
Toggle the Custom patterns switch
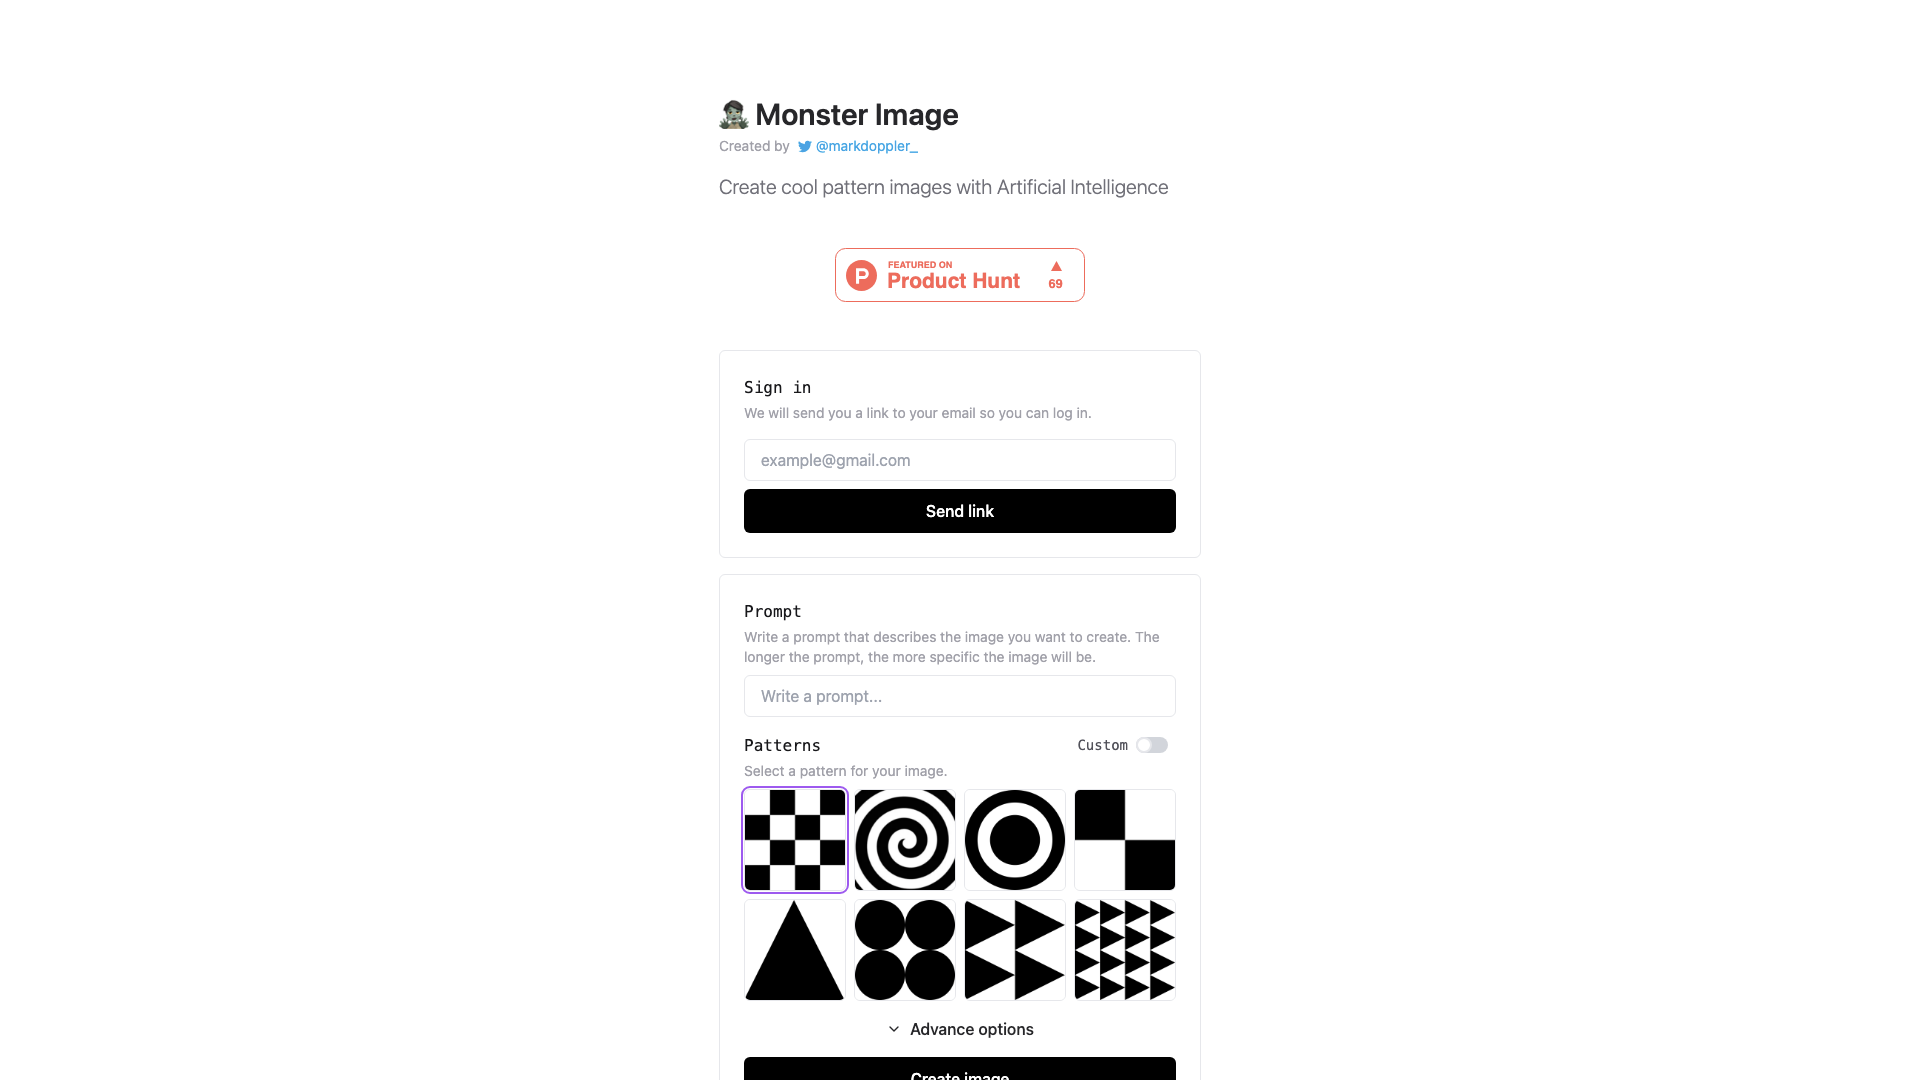coord(1153,745)
